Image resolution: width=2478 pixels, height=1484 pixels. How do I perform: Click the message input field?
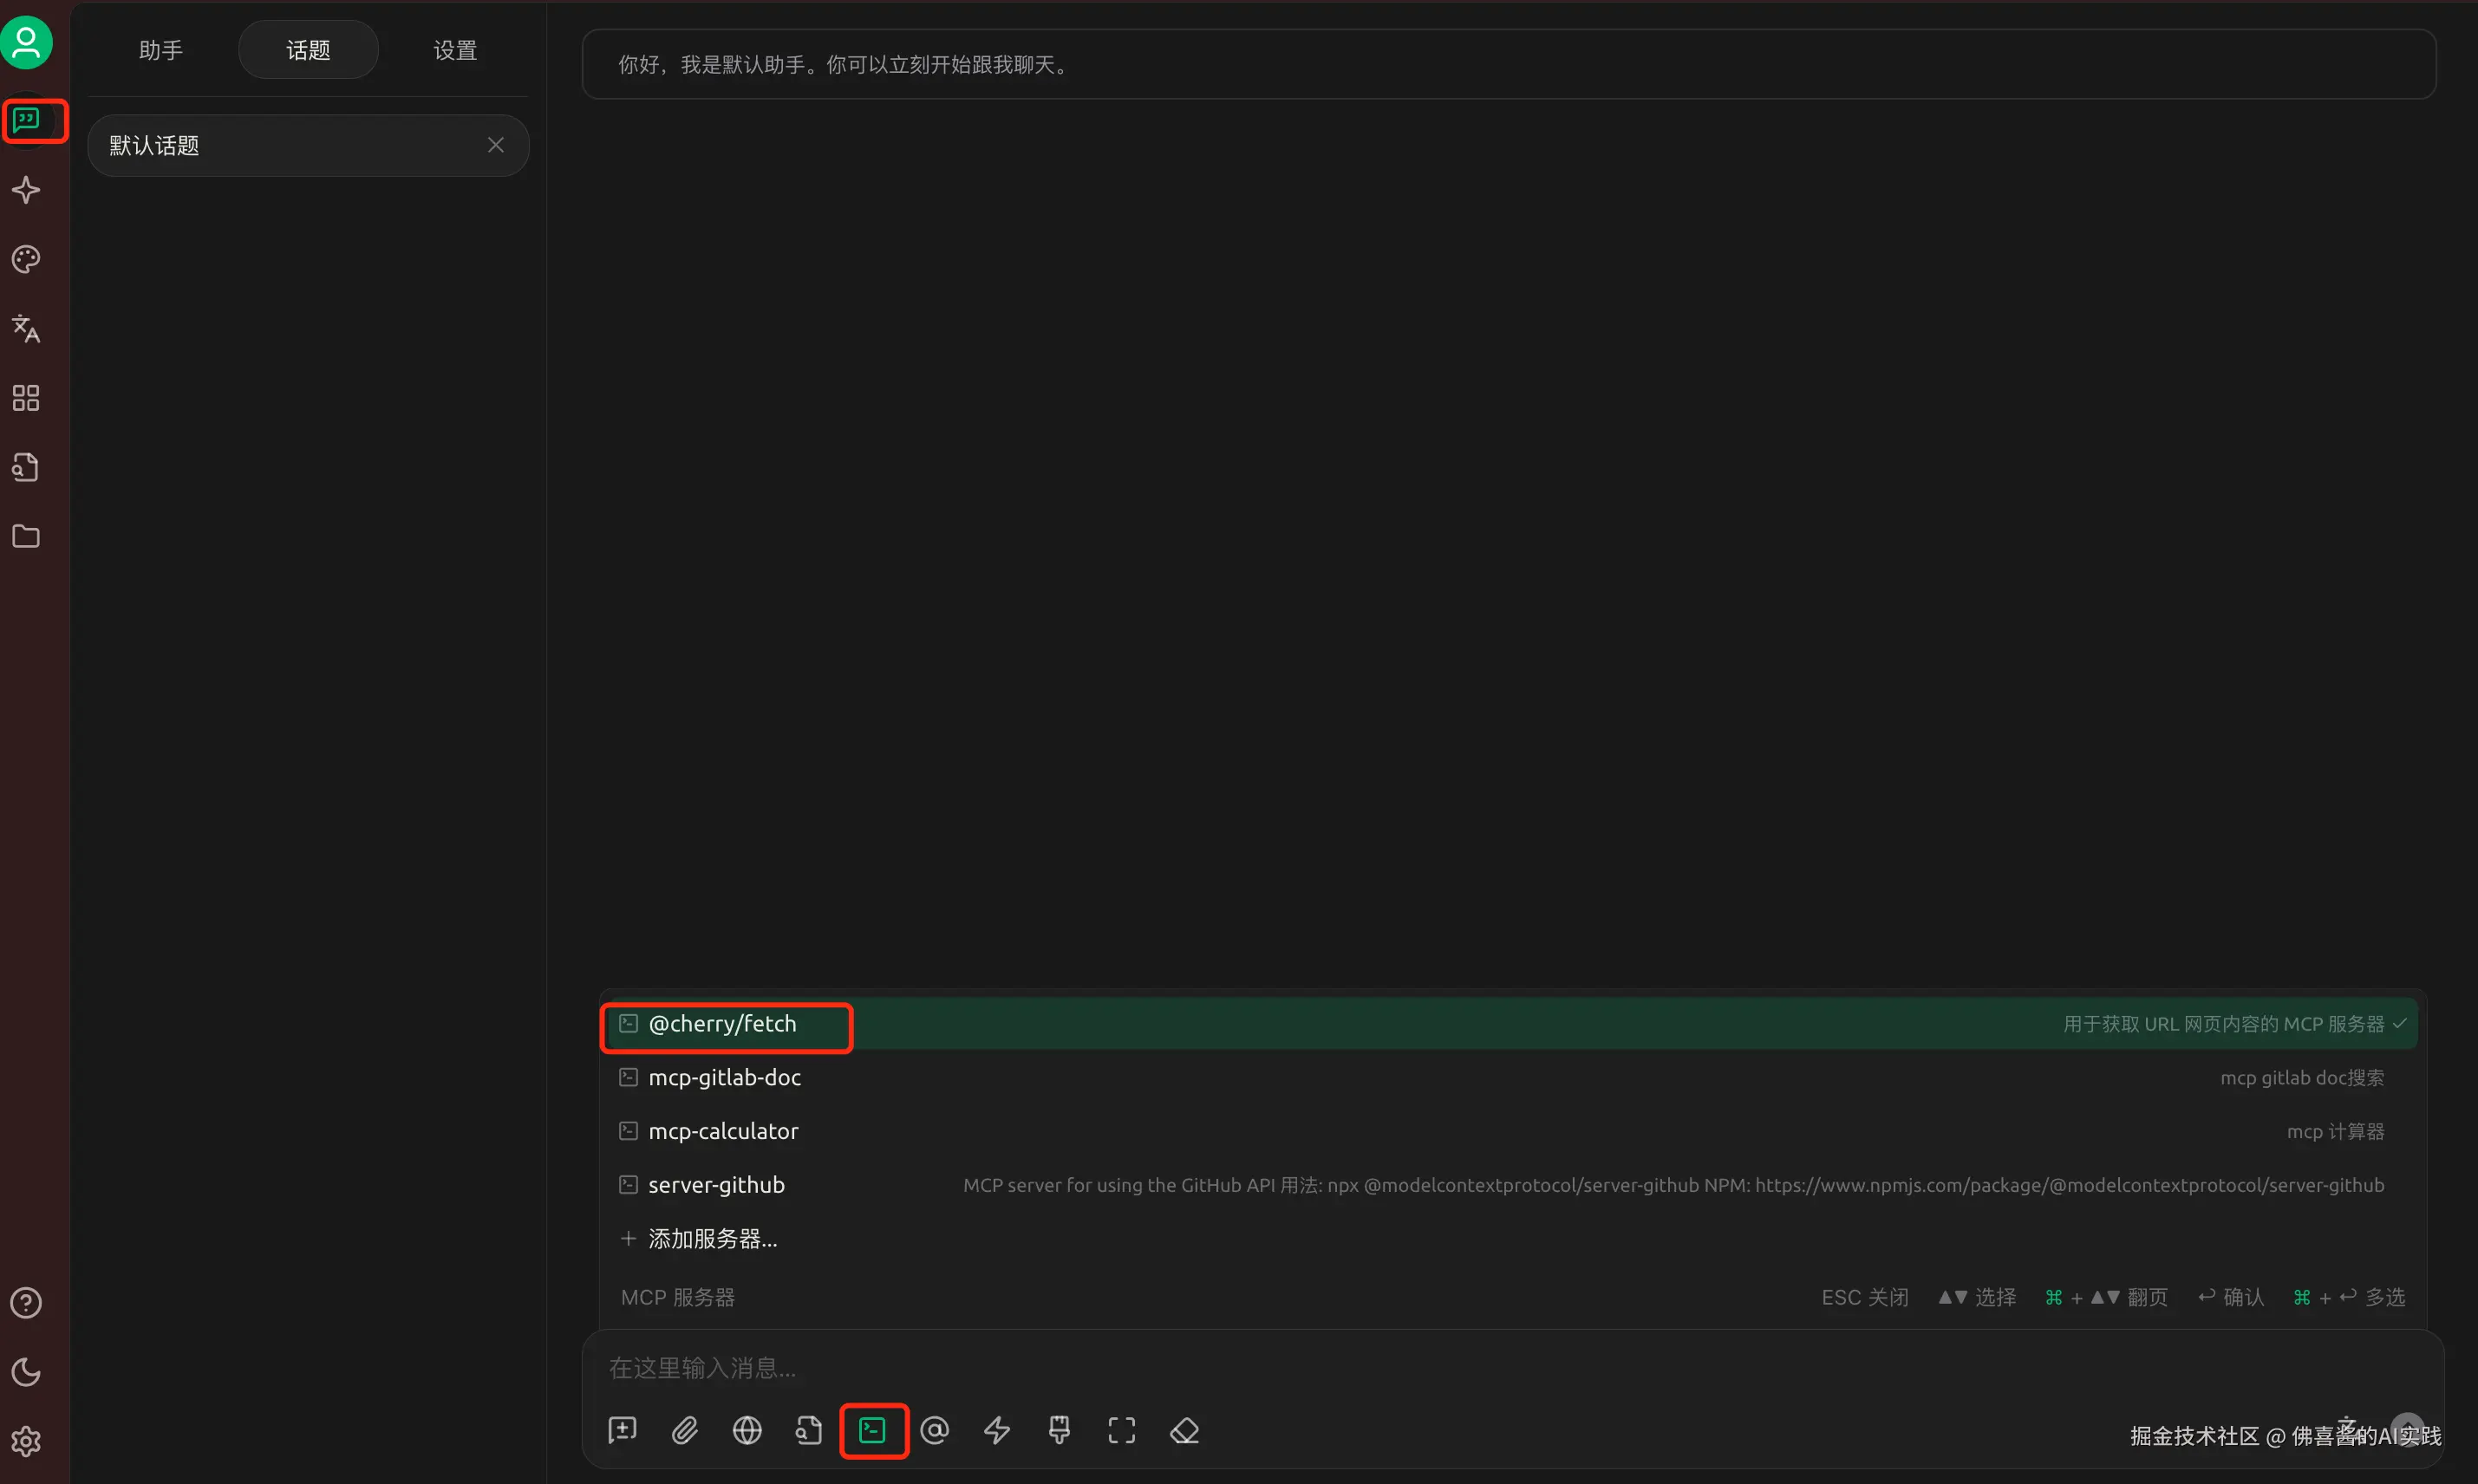pos(1400,1368)
